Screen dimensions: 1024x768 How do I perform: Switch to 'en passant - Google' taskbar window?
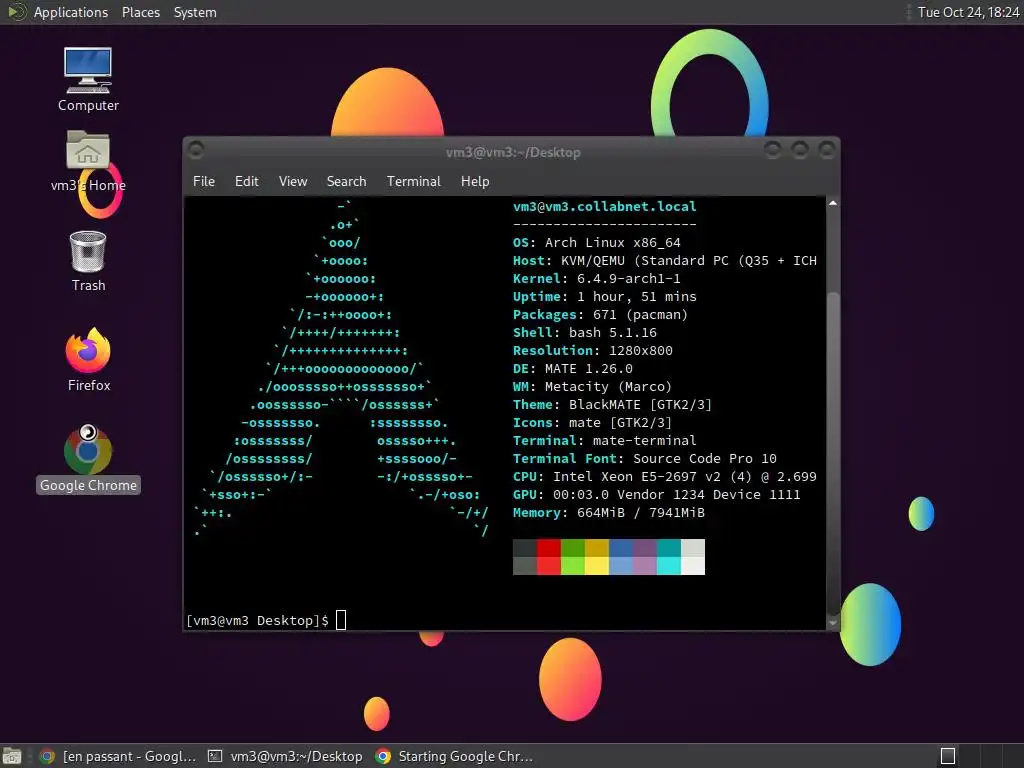tap(118, 756)
